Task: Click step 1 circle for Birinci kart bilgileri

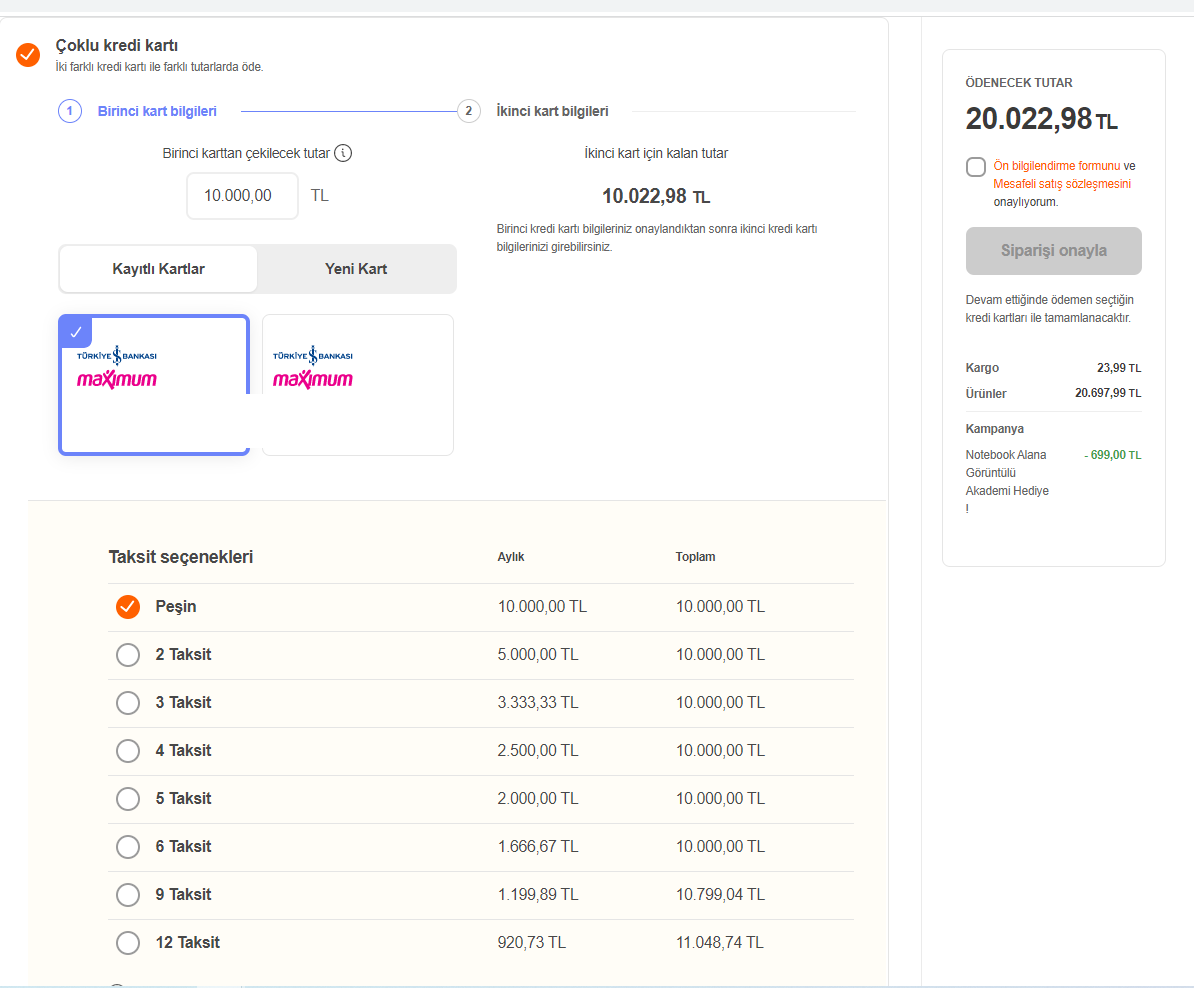Action: click(x=69, y=111)
